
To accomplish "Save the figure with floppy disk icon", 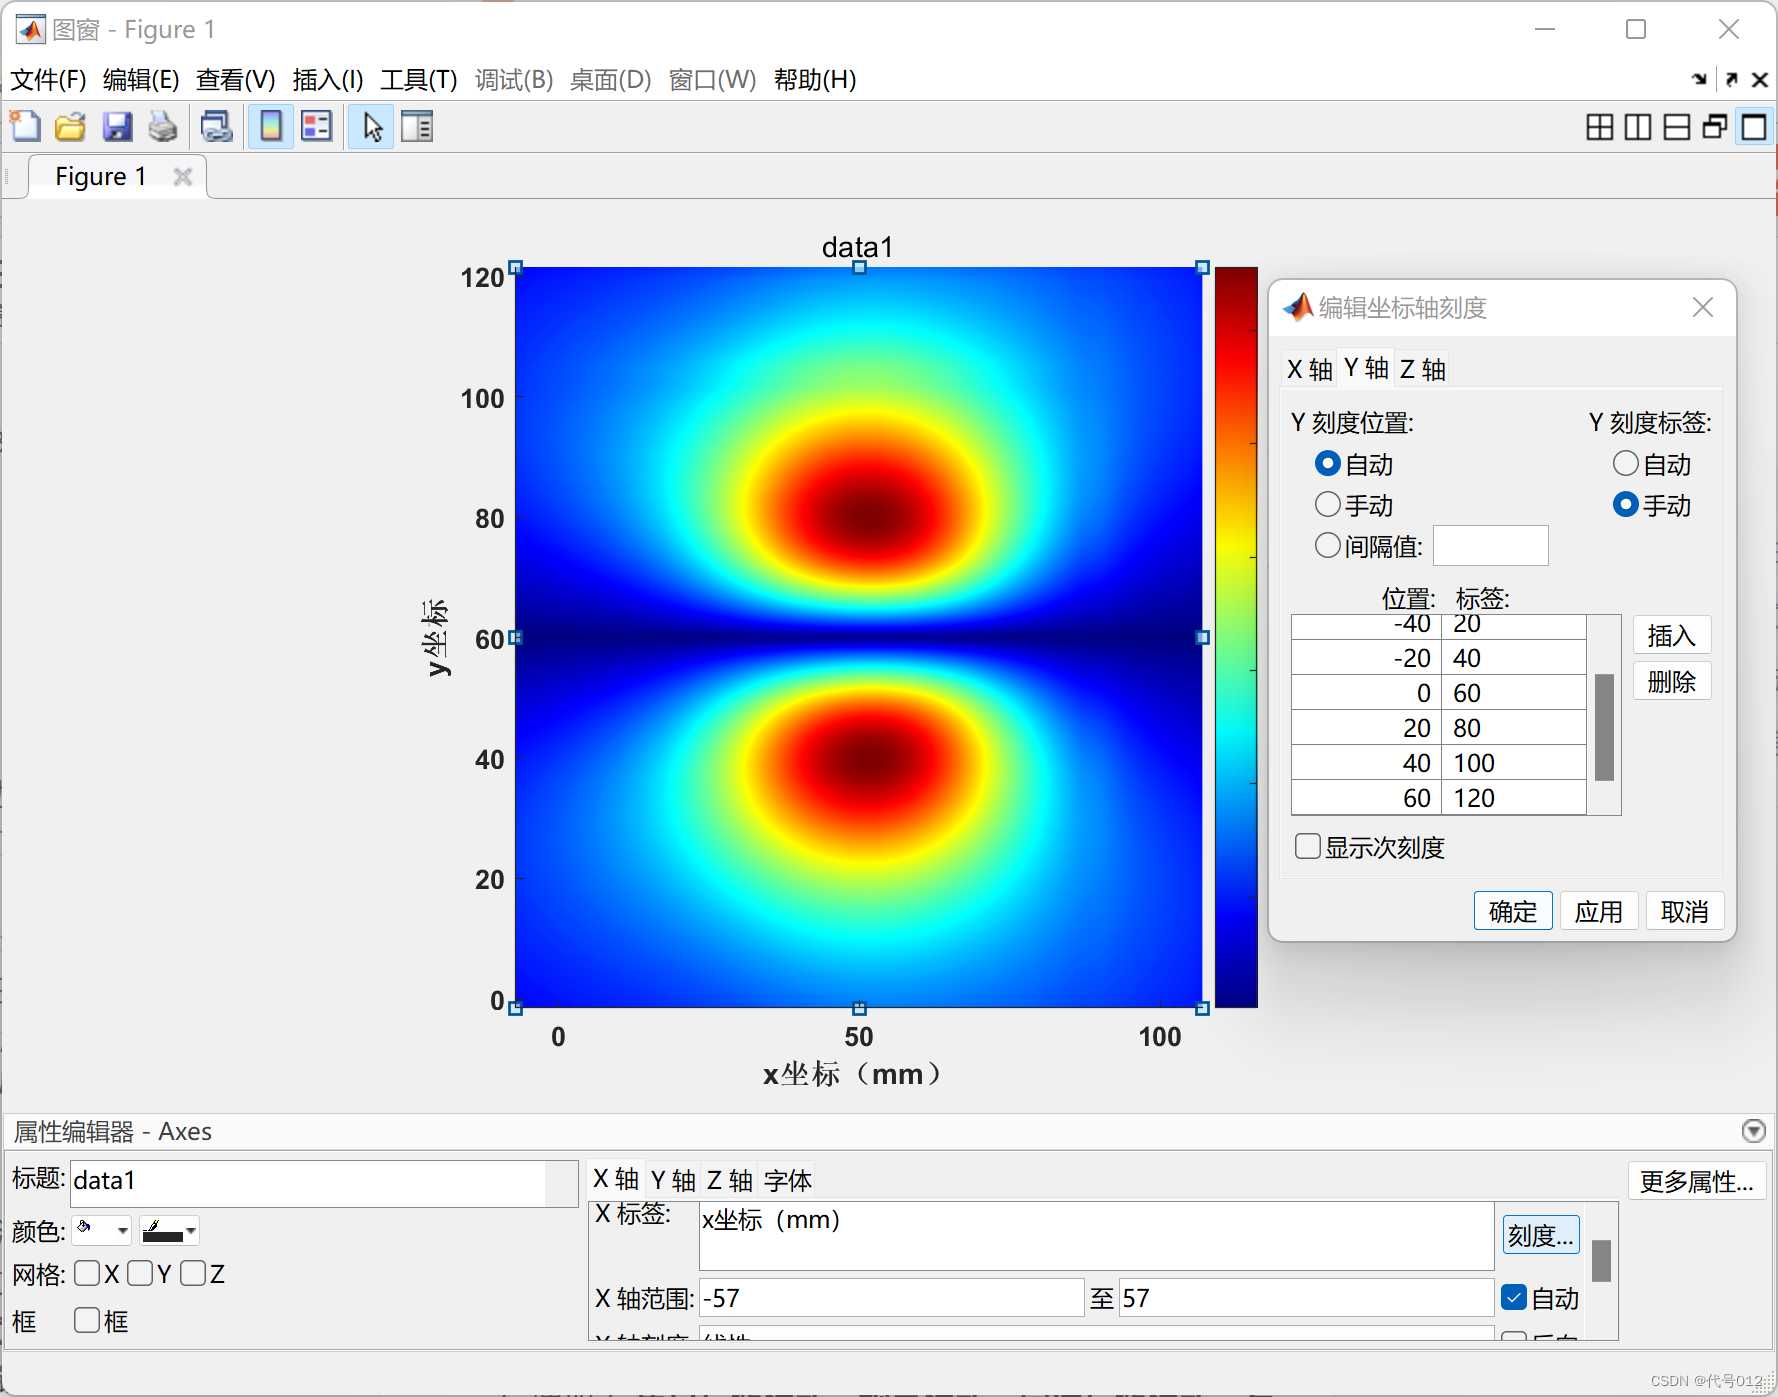I will click(117, 127).
